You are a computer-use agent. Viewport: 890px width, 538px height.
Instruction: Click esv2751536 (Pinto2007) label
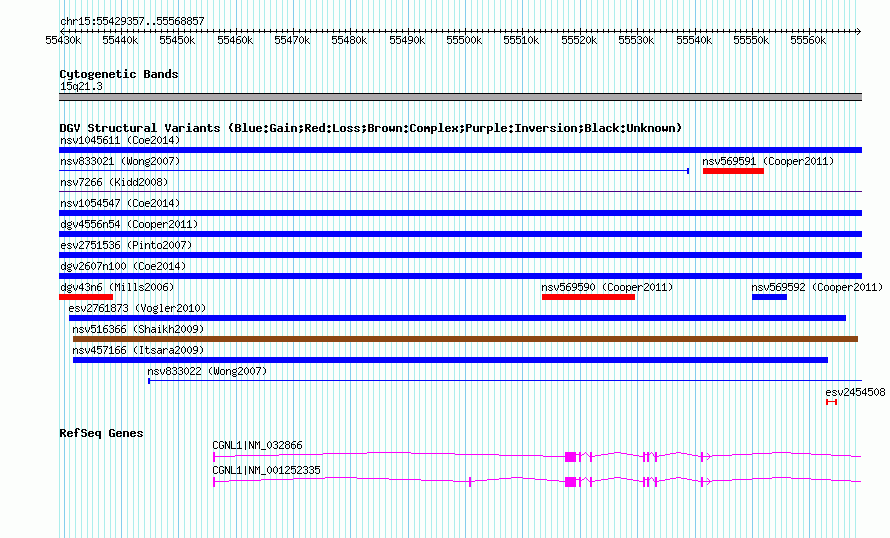click(x=126, y=245)
